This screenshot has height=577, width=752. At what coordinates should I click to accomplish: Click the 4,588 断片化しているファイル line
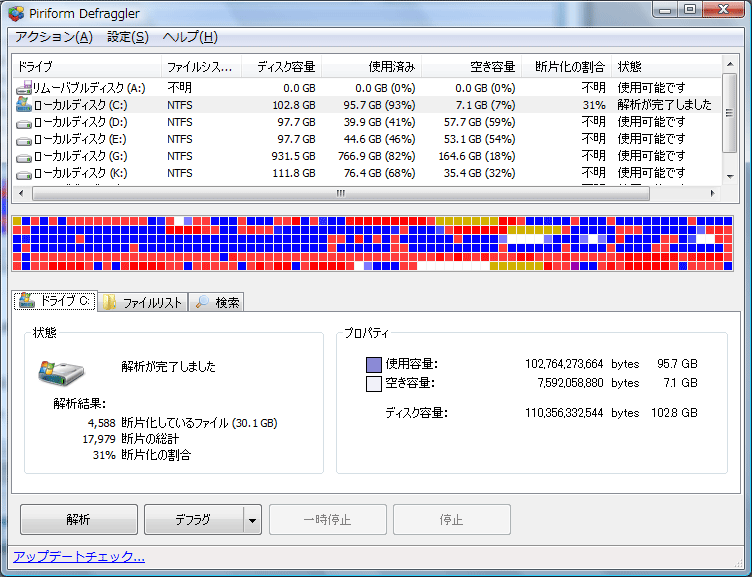[182, 423]
